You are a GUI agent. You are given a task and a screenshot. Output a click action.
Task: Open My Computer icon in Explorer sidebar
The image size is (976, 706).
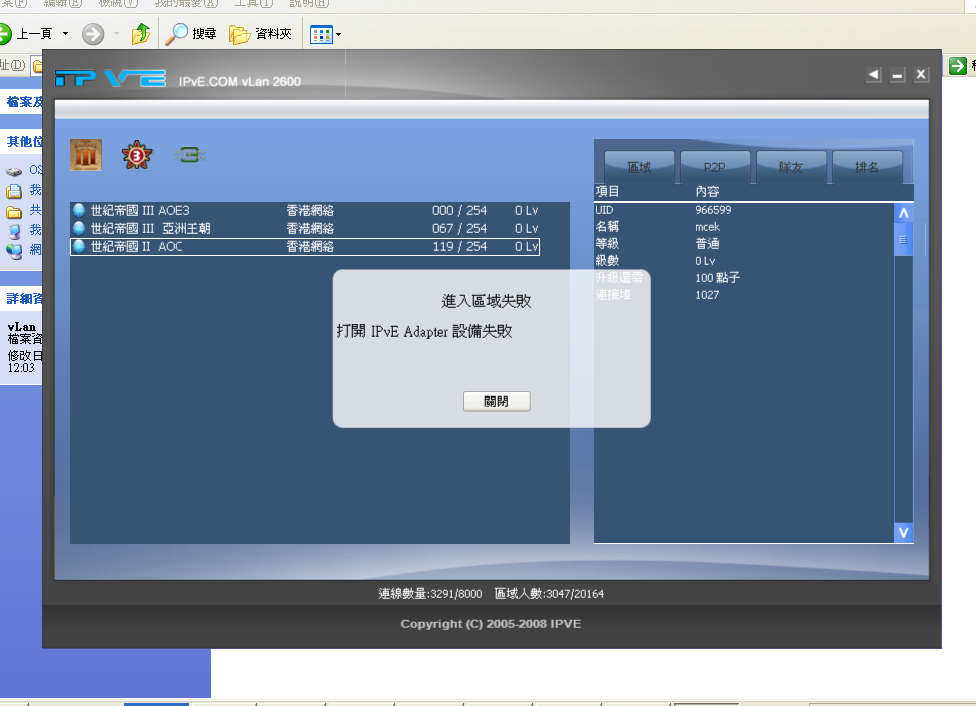pos(14,232)
